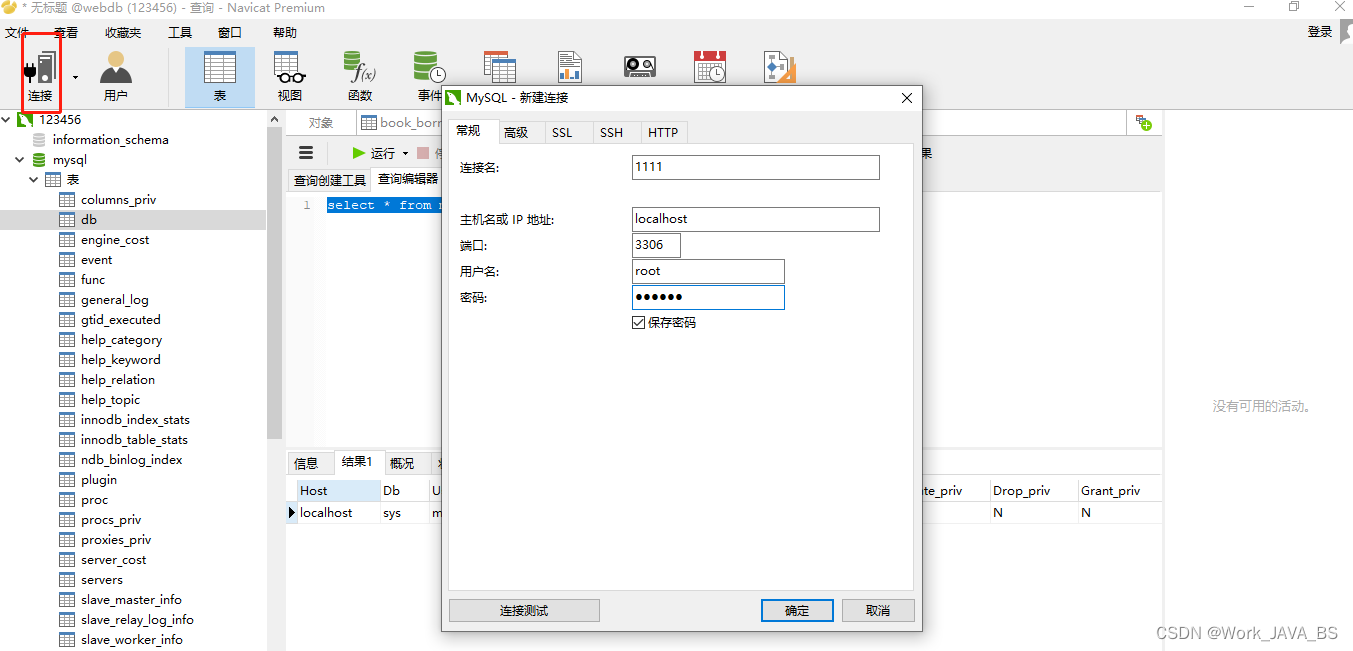Screen dimensions: 1353x651
Task: Click the Grant_priv column header
Action: 1119,491
